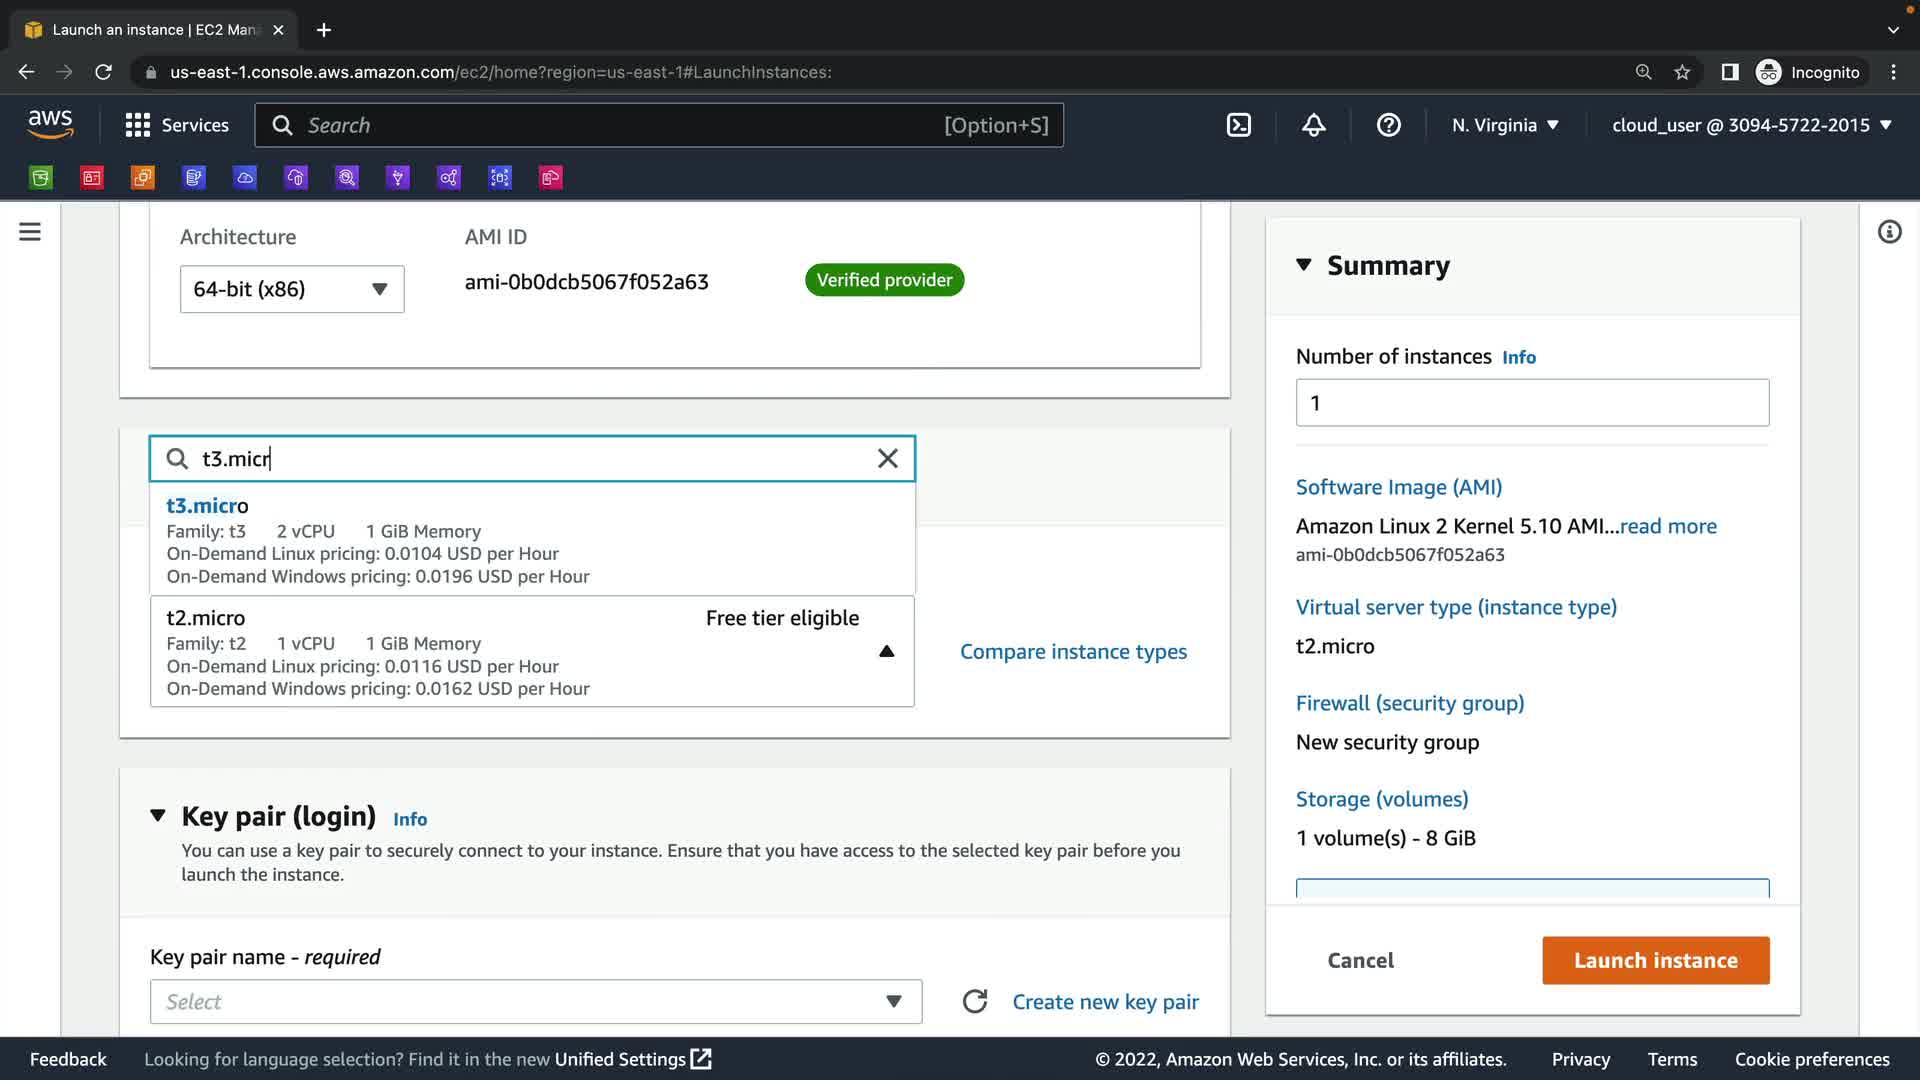Open the blue DynamoDB favorite icon
Image resolution: width=1920 pixels, height=1080 pixels.
click(194, 178)
